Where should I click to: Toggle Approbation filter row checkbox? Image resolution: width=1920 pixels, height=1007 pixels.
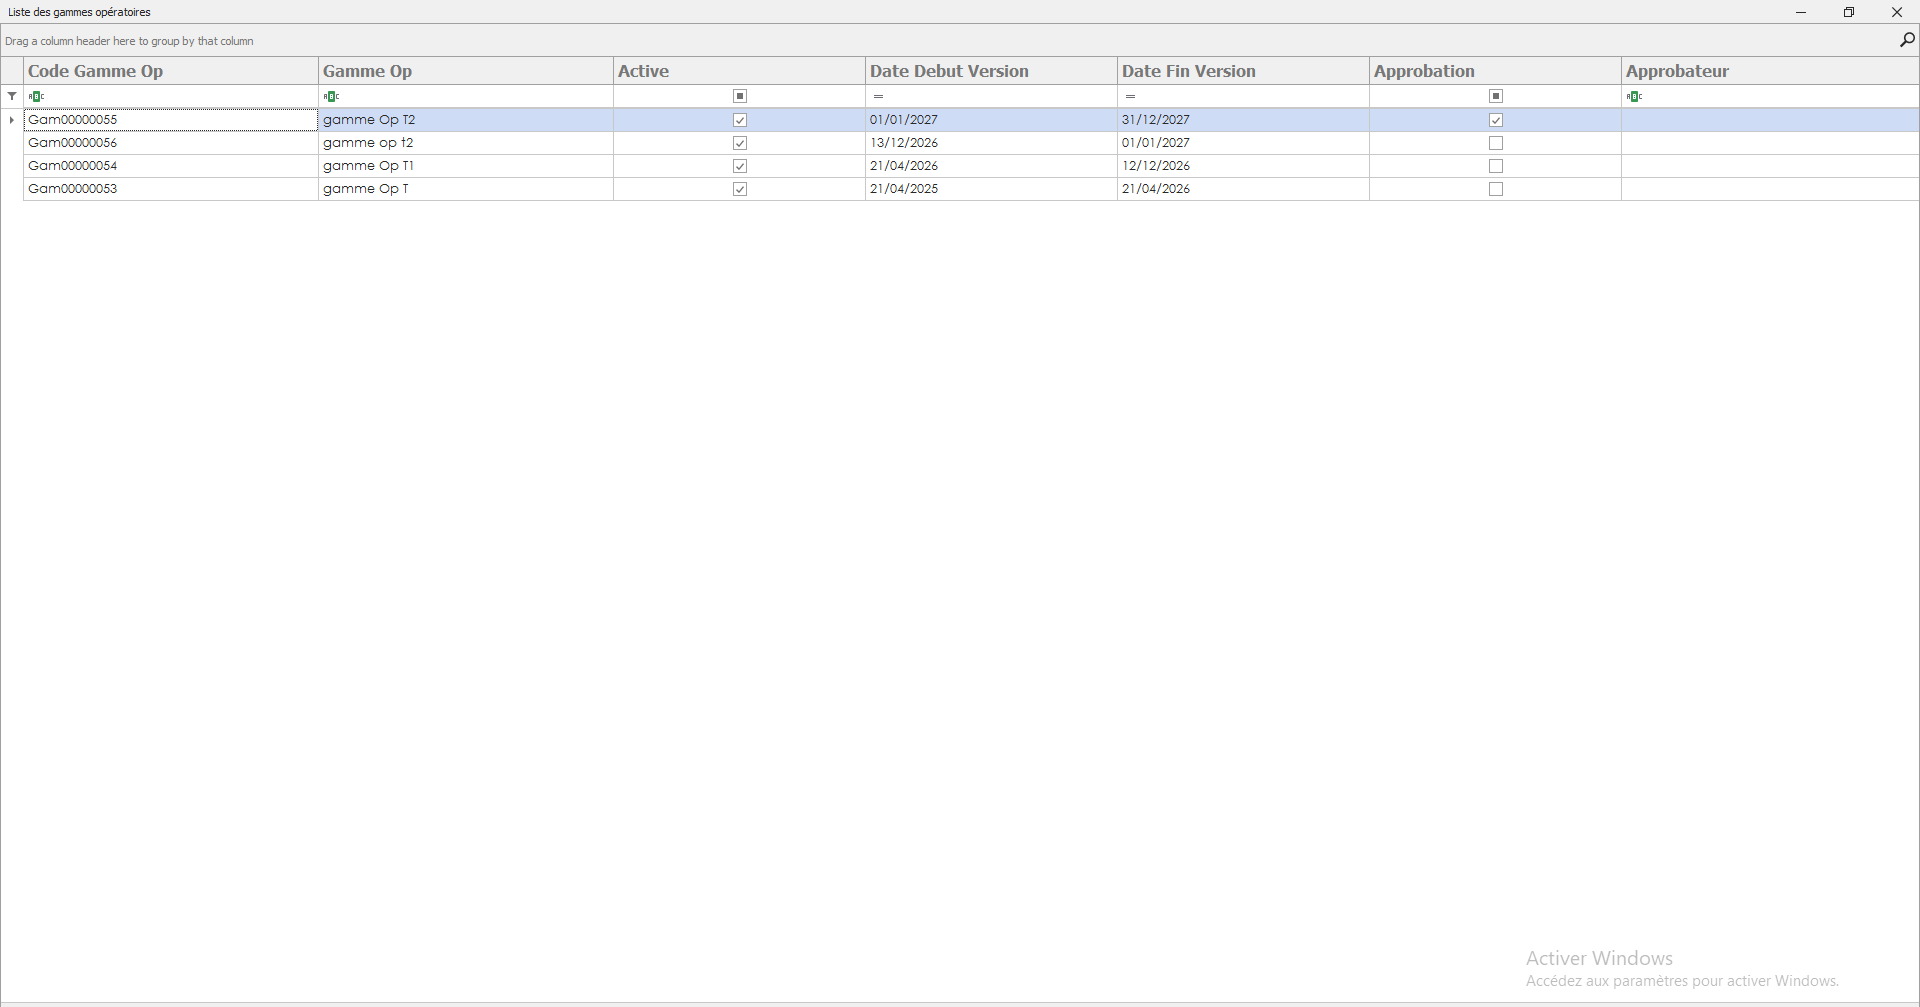coord(1496,96)
